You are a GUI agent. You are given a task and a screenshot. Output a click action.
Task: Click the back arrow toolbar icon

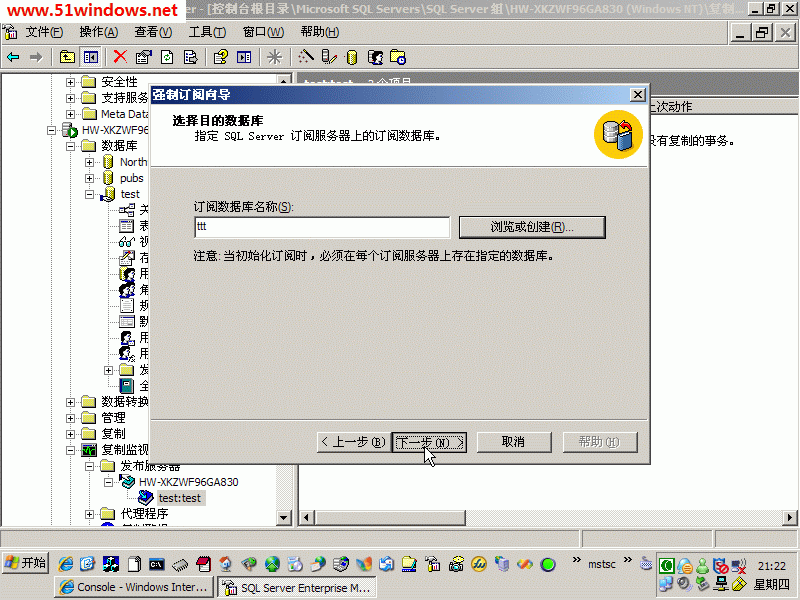click(x=13, y=57)
